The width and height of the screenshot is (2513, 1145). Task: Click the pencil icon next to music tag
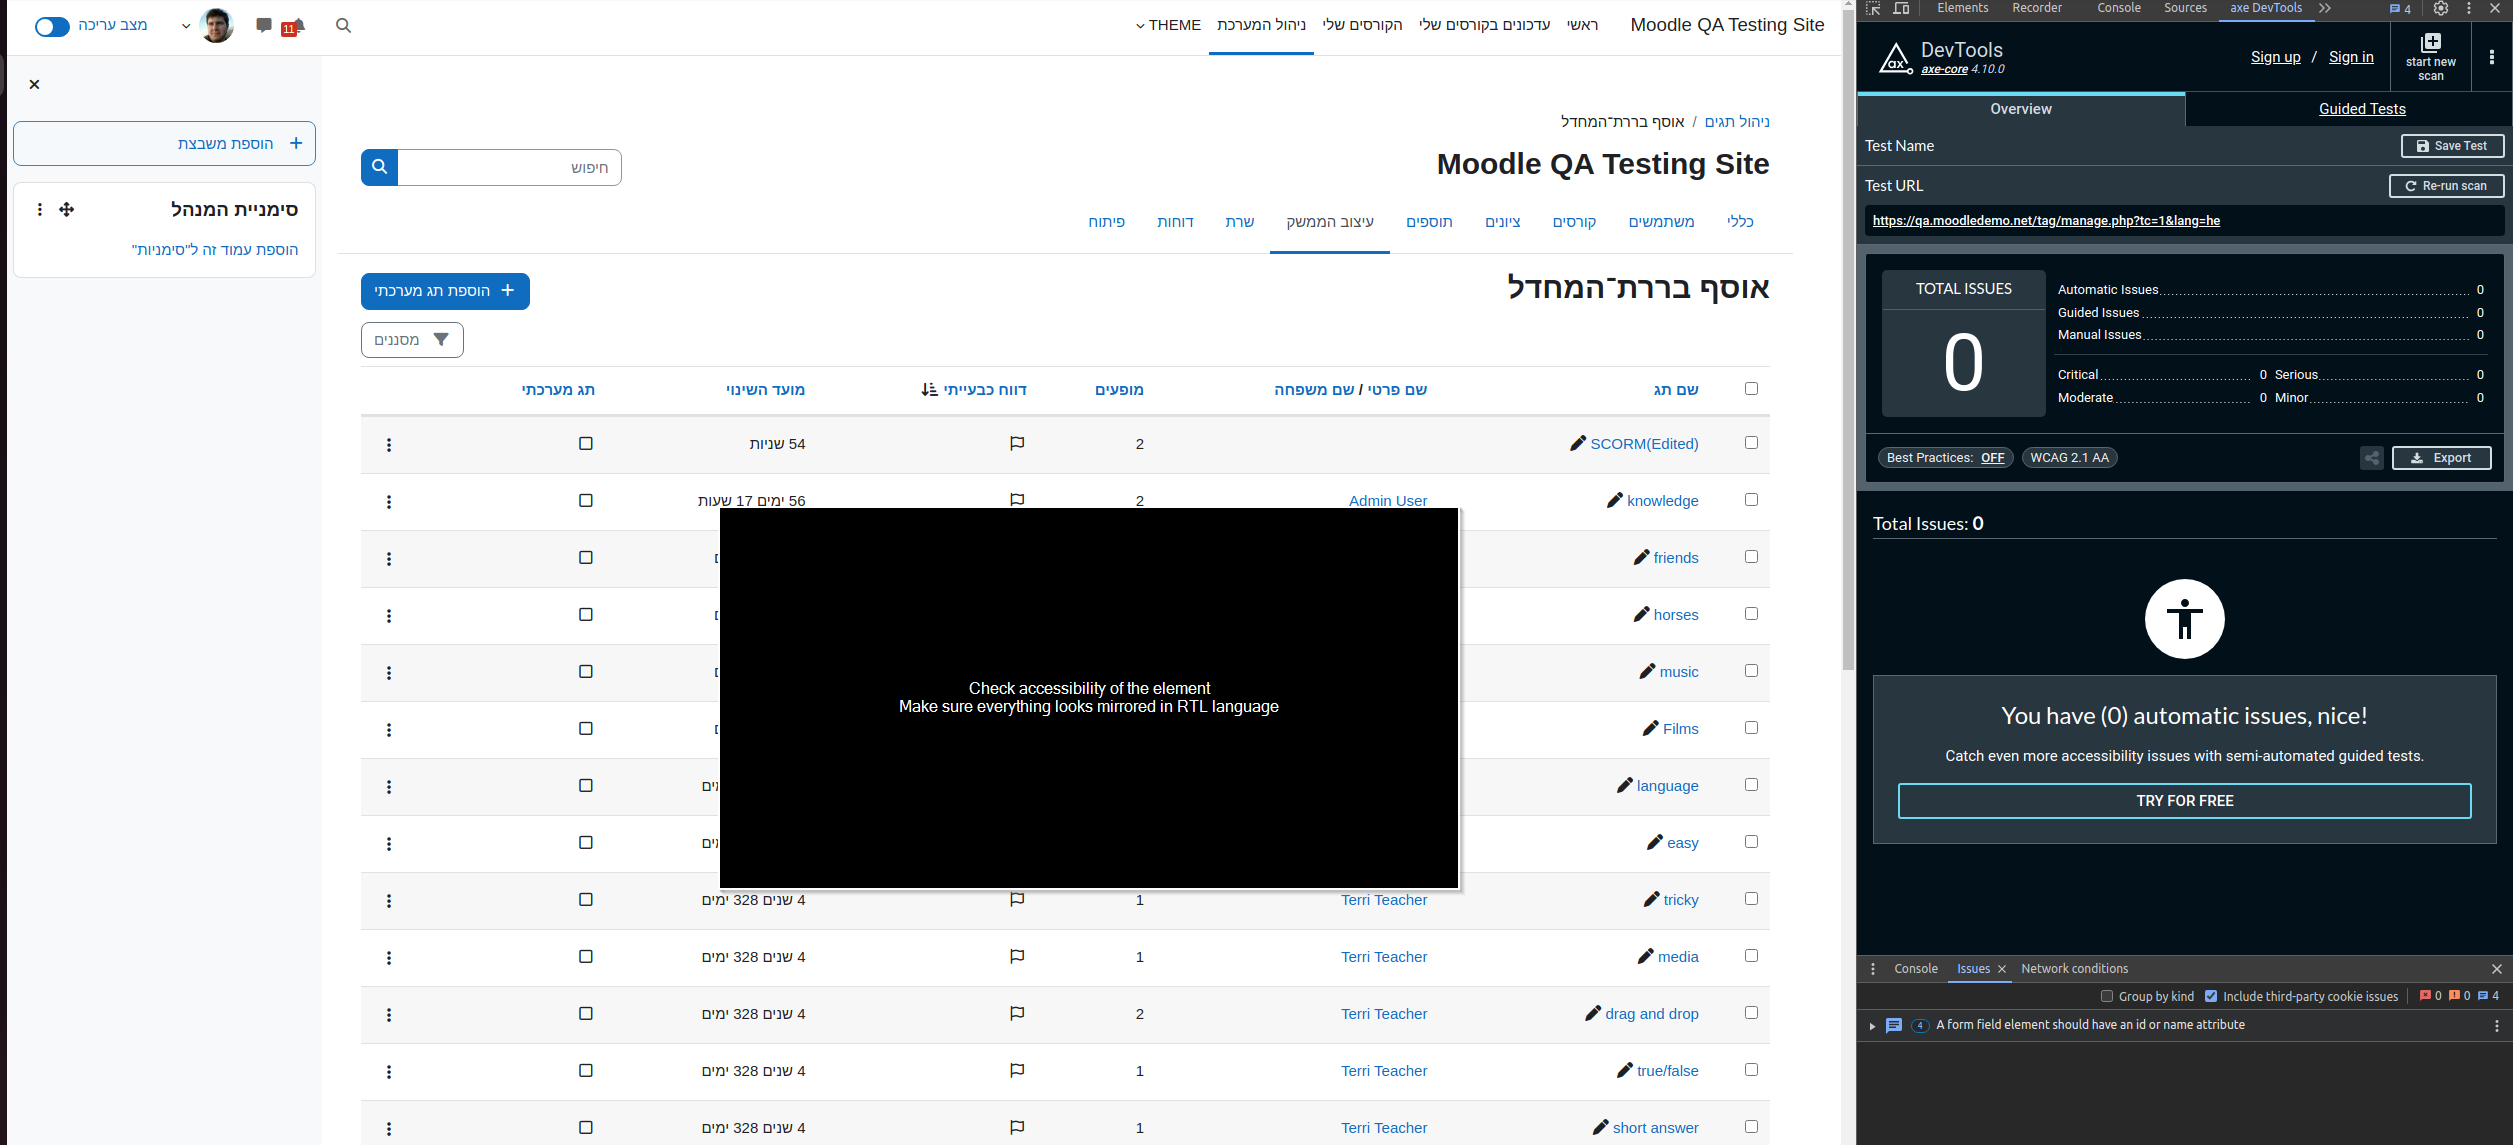(1647, 671)
